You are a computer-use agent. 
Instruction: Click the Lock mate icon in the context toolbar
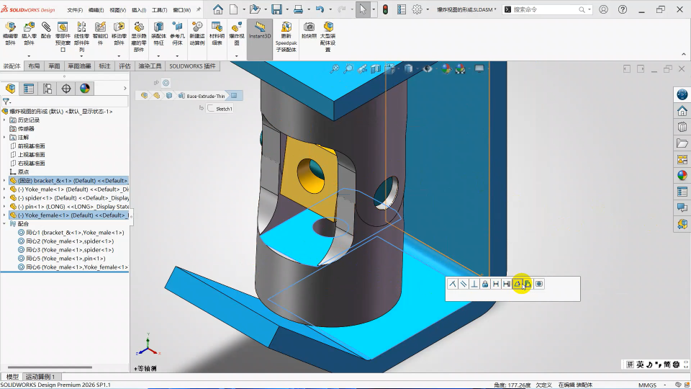485,284
